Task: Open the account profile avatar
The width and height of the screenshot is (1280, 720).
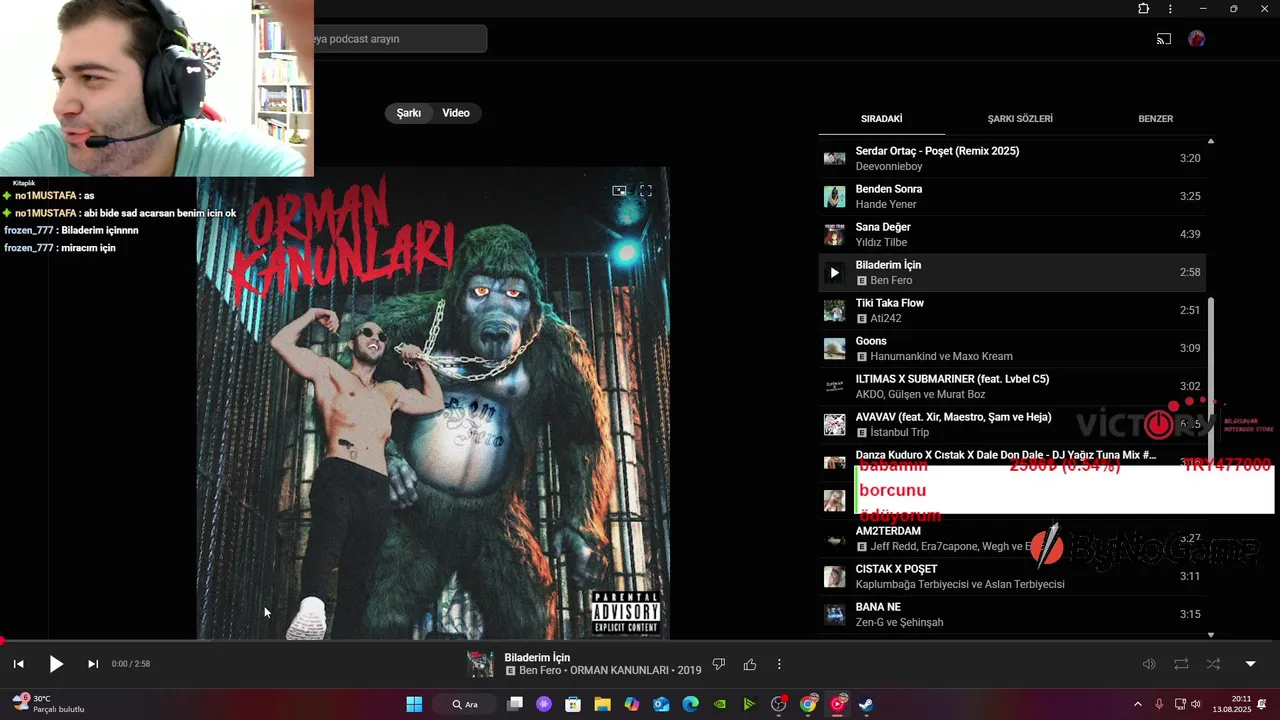Action: tap(1197, 39)
